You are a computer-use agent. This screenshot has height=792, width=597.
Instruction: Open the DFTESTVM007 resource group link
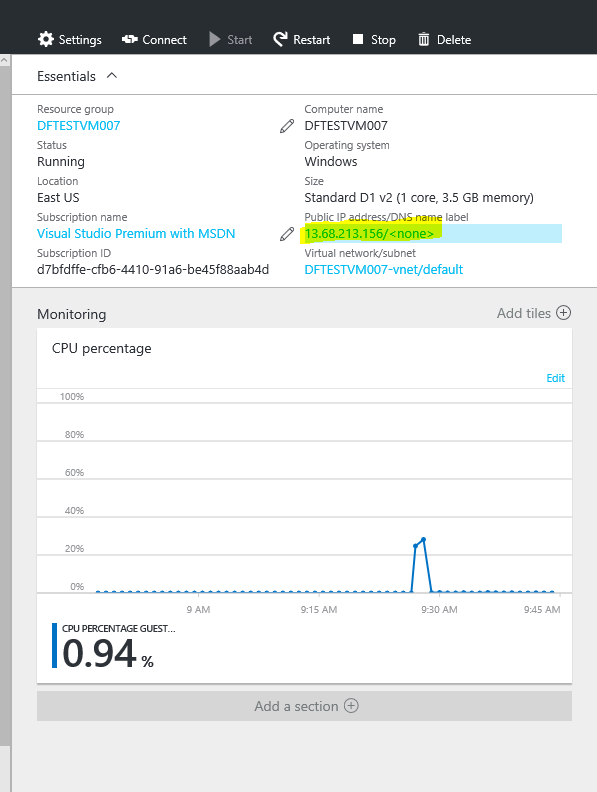coord(79,126)
